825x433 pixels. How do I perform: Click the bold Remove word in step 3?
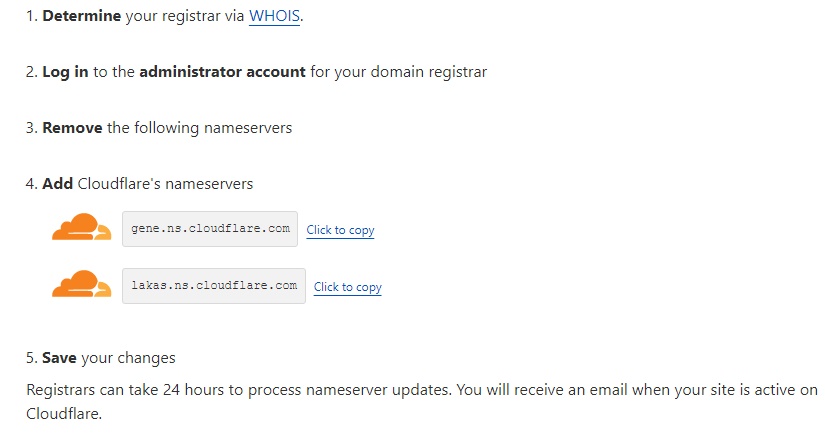pos(72,128)
